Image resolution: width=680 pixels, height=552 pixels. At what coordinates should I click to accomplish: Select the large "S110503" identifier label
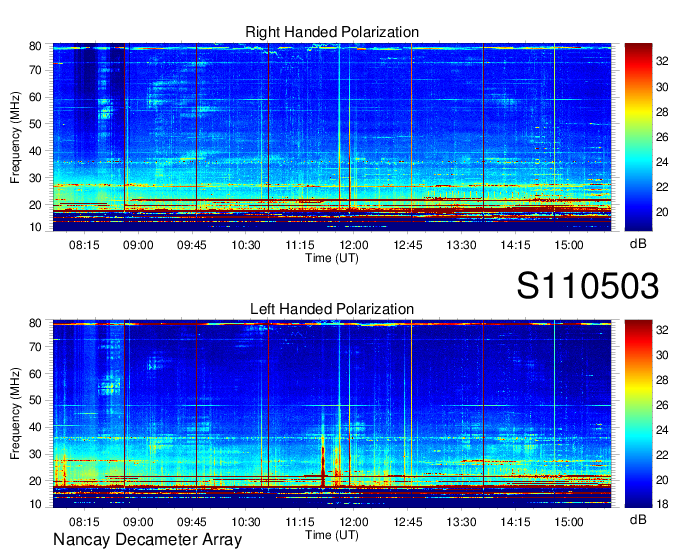[588, 285]
